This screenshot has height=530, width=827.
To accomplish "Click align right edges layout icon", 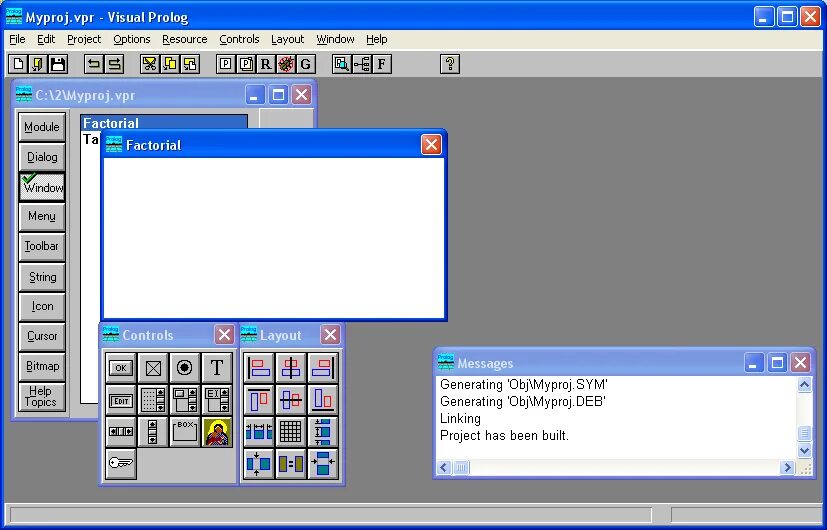I will click(323, 368).
